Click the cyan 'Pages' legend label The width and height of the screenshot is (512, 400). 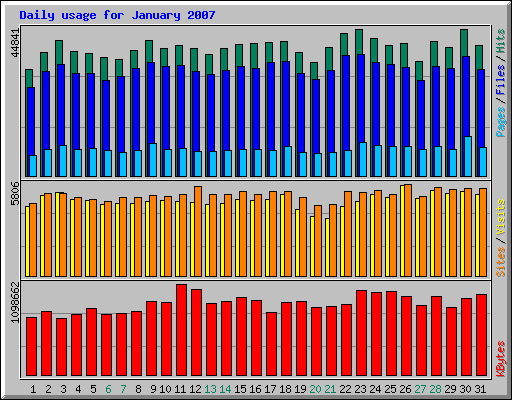click(x=501, y=122)
